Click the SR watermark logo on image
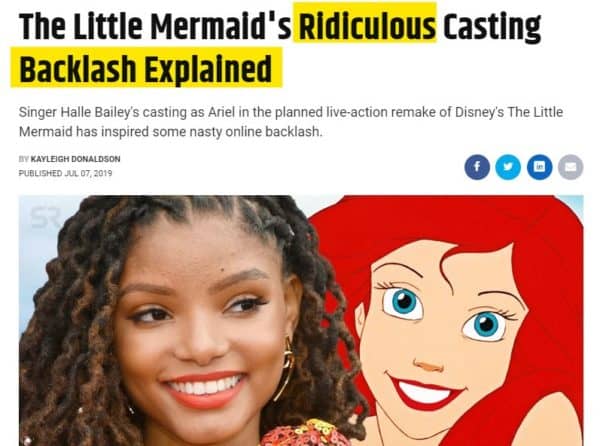The width and height of the screenshot is (600, 446). tap(46, 218)
